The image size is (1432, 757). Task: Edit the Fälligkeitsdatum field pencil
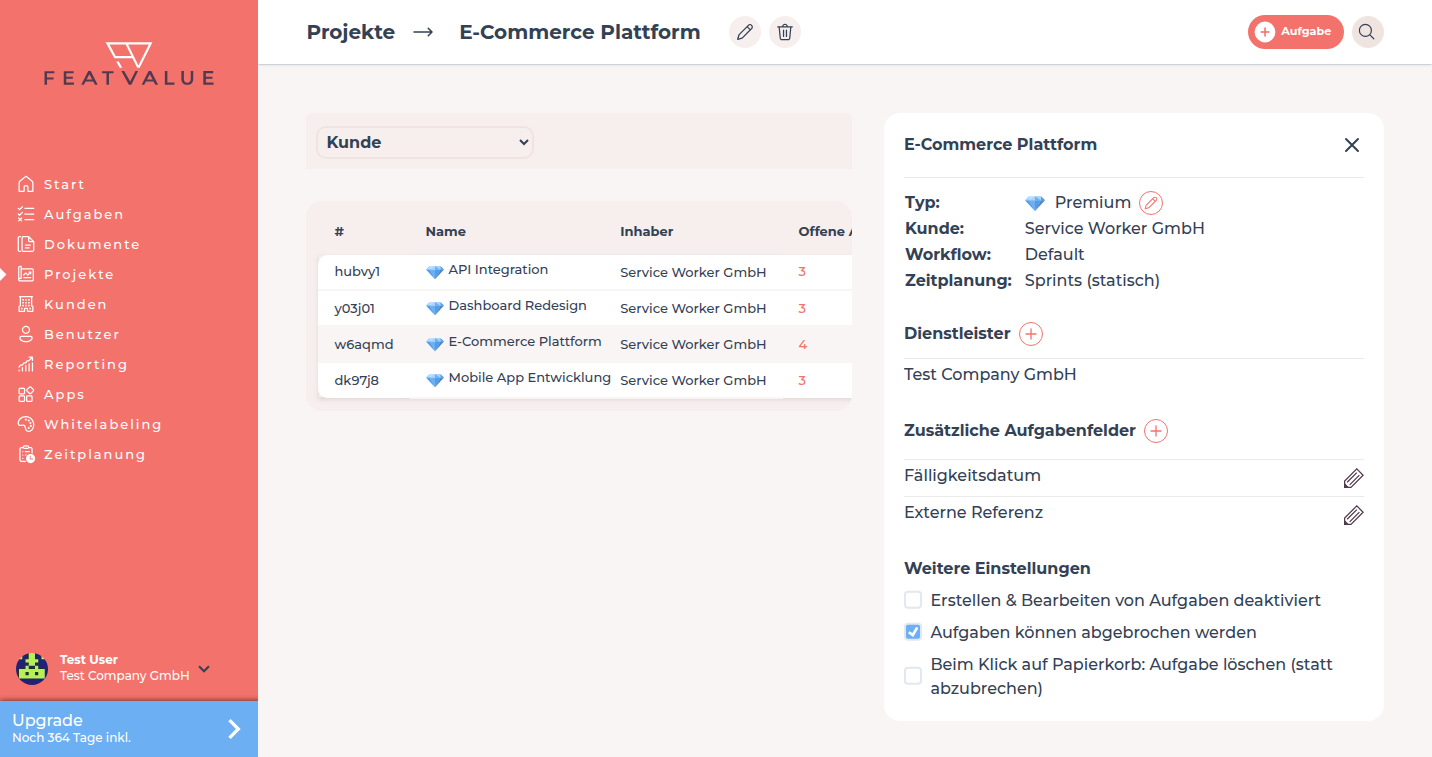click(1353, 478)
